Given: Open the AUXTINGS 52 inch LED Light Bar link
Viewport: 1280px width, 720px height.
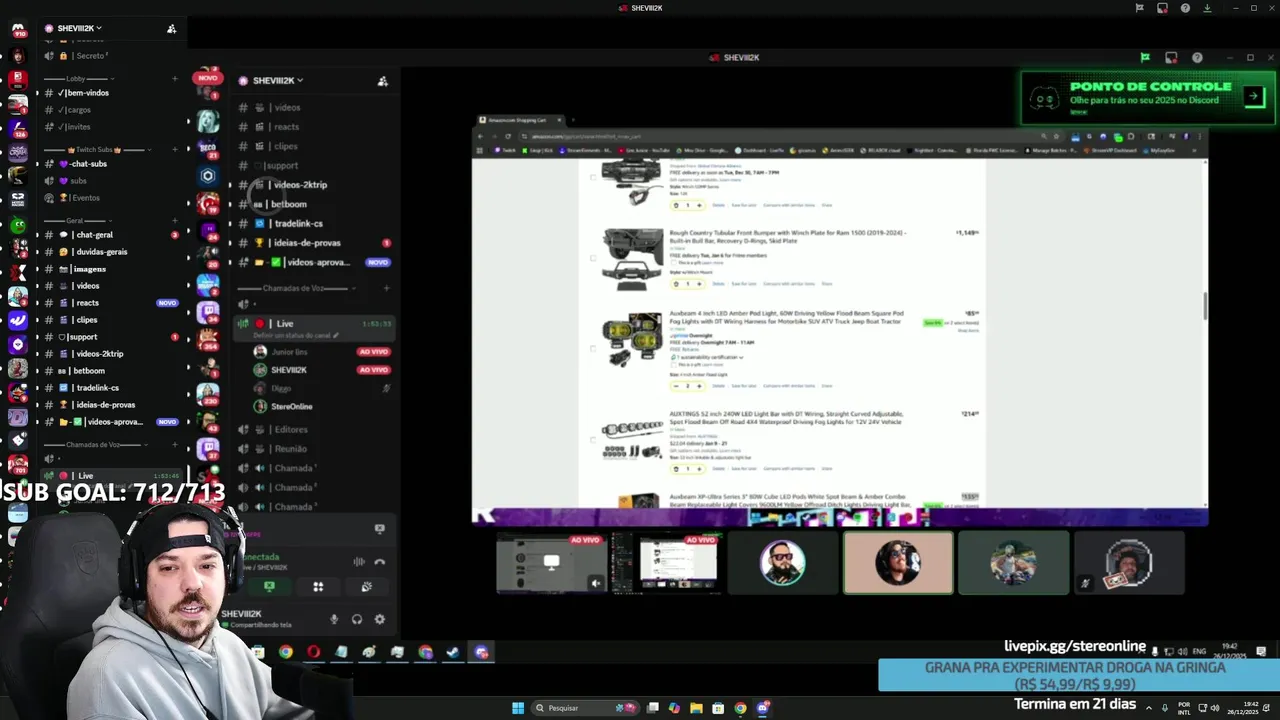Looking at the screenshot, I should (x=786, y=417).
